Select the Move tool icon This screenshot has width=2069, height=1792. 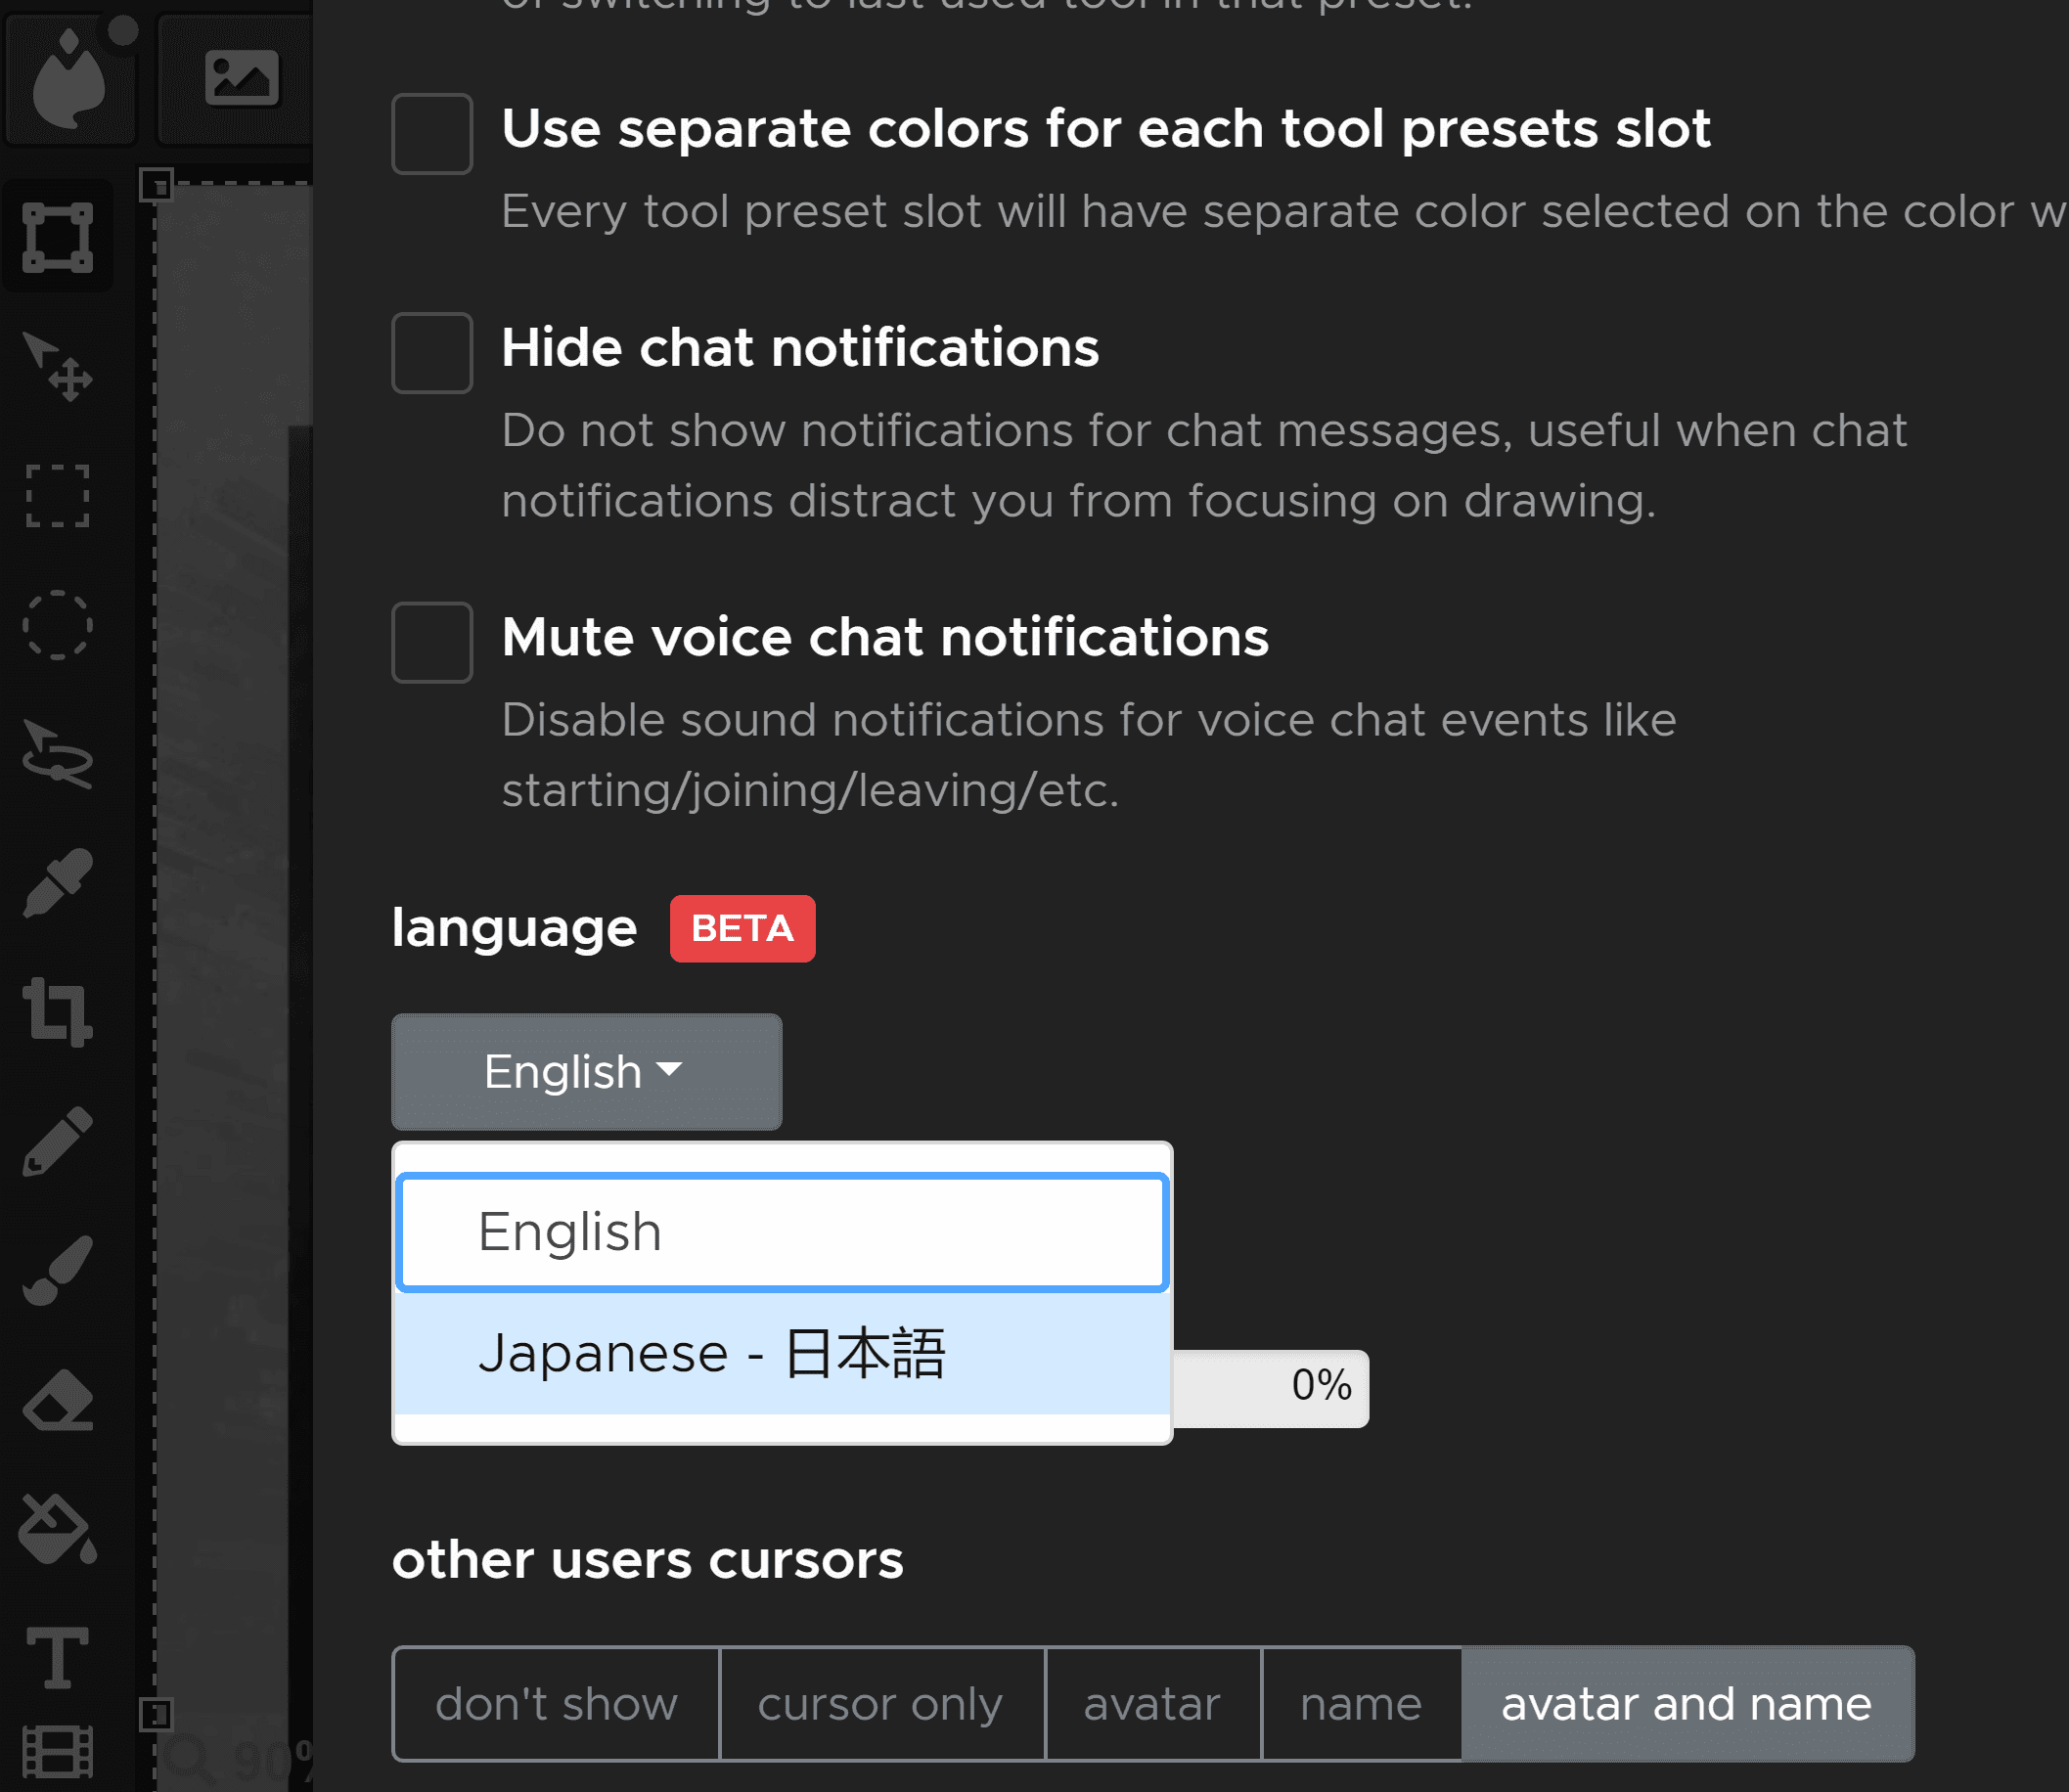coord(58,366)
